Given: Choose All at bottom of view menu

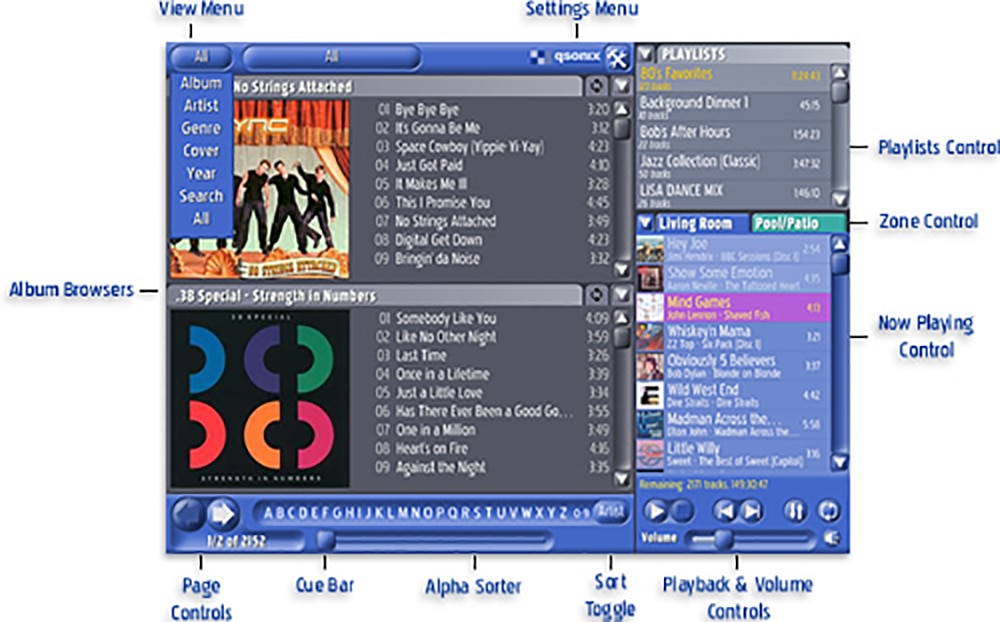Looking at the screenshot, I should [x=201, y=219].
